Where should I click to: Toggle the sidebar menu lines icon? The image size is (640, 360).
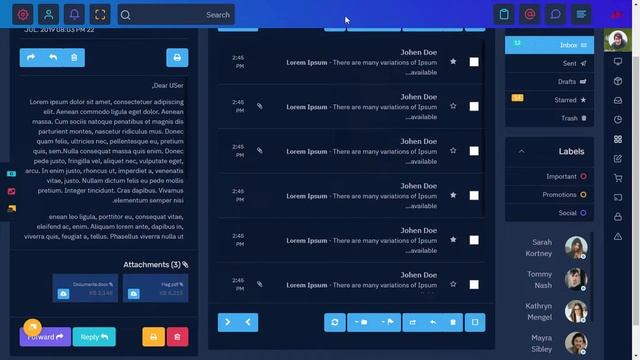click(x=581, y=15)
